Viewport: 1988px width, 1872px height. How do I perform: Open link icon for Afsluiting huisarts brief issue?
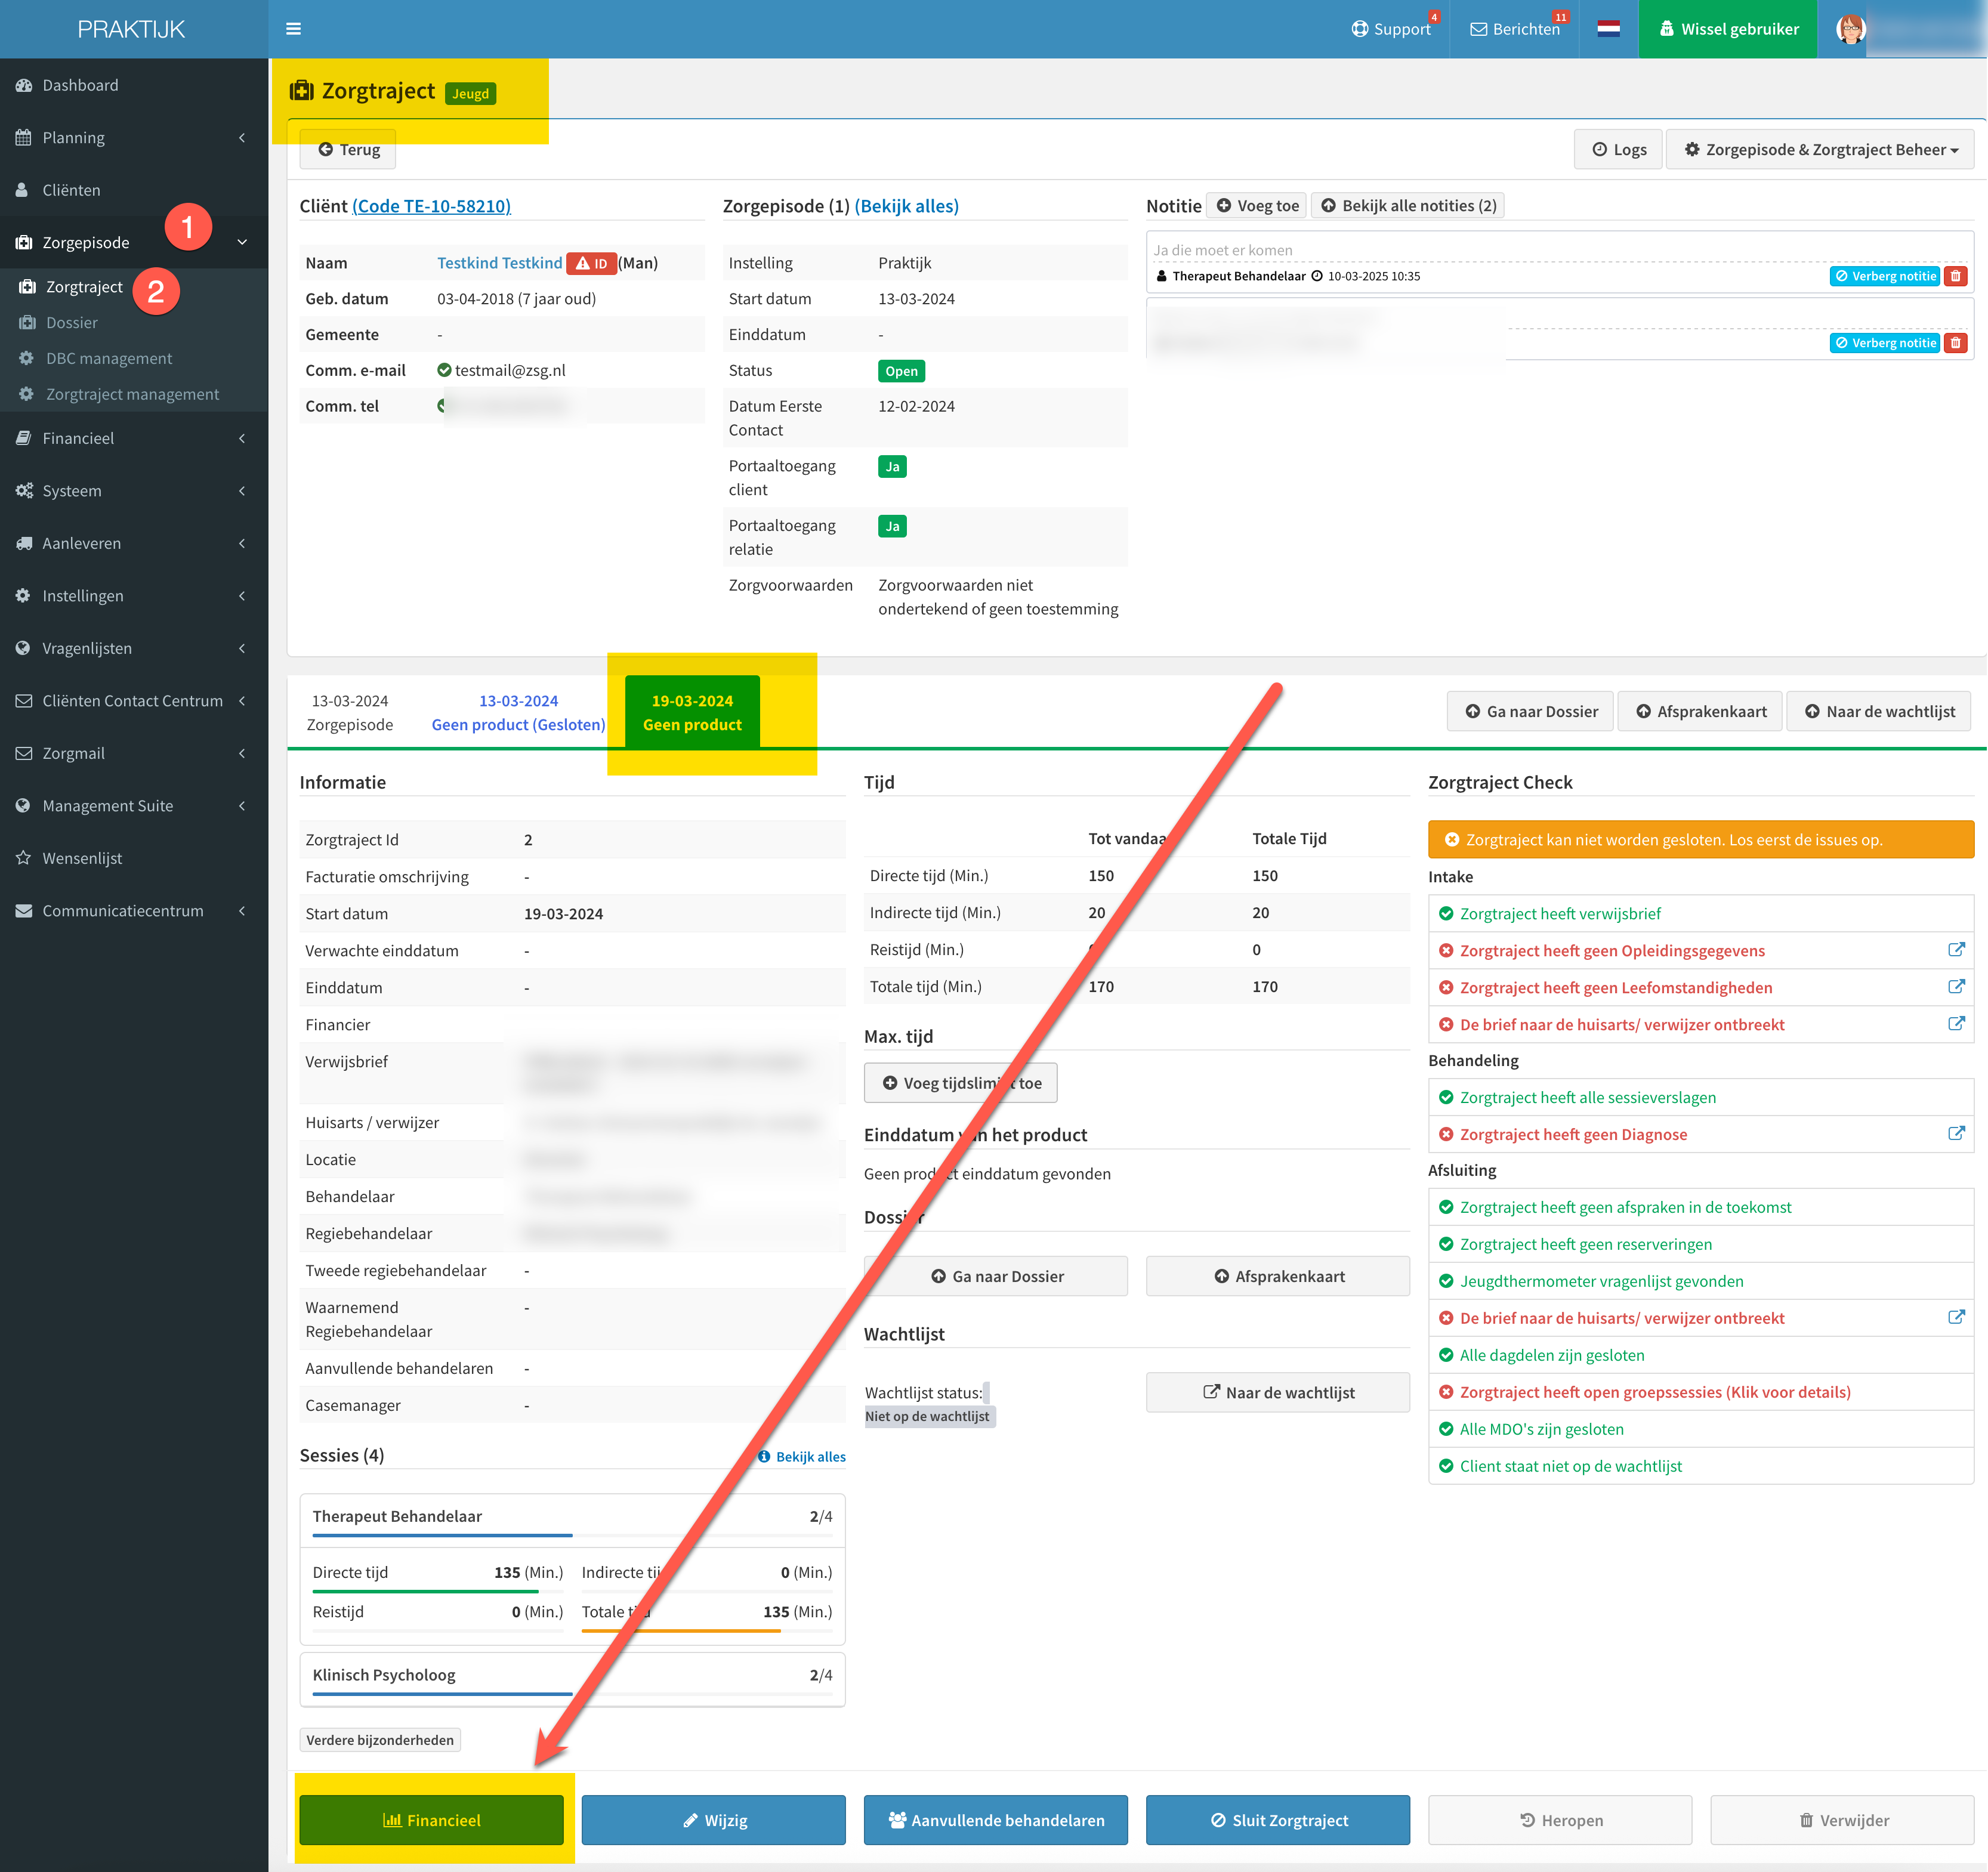[1956, 1318]
